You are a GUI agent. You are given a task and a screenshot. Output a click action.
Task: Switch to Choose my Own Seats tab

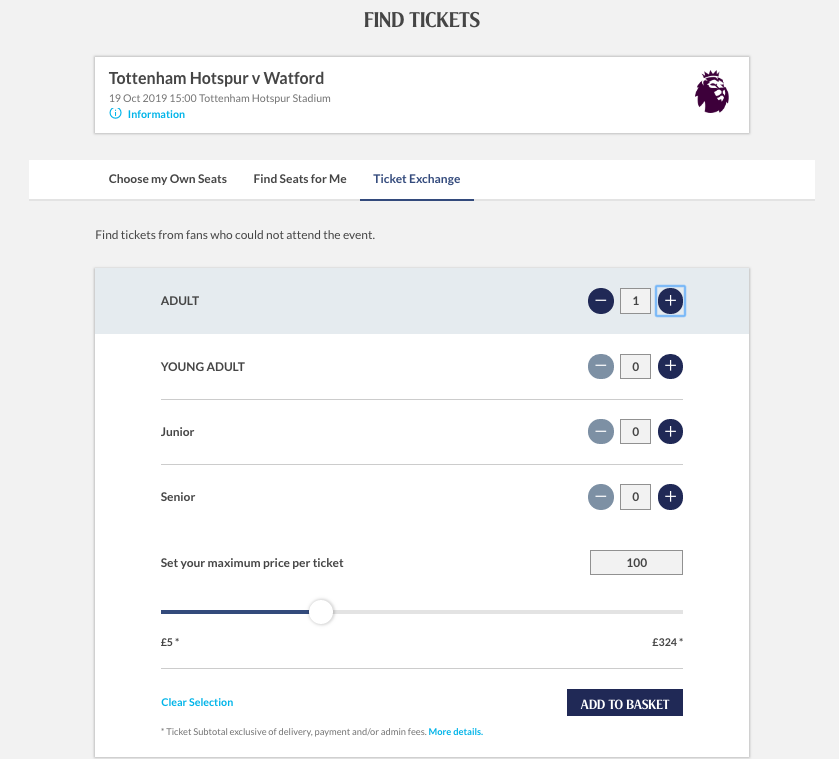[168, 179]
